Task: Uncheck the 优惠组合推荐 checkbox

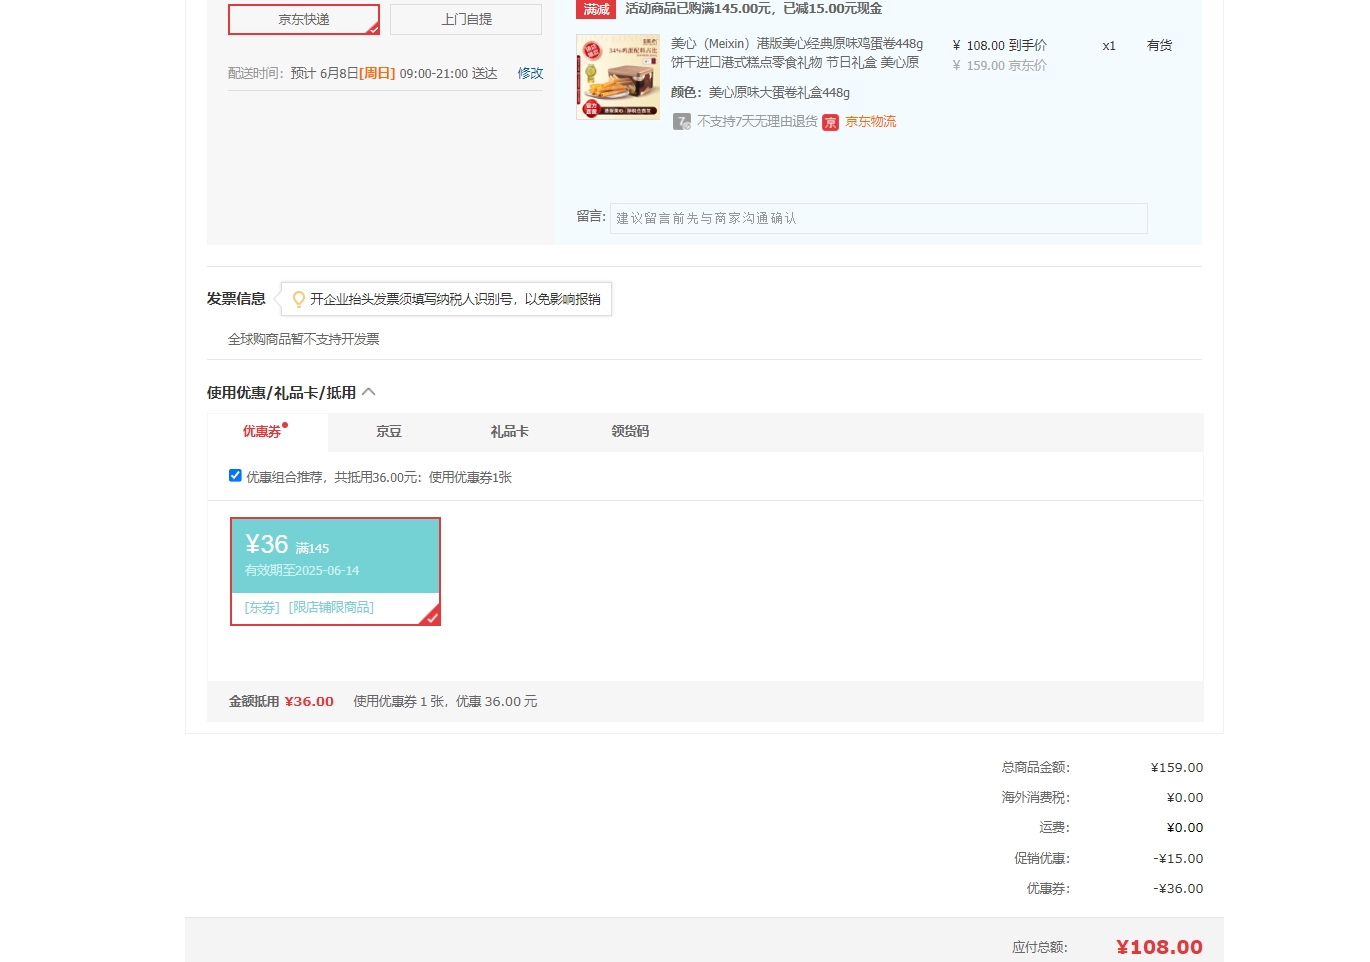Action: pos(235,476)
